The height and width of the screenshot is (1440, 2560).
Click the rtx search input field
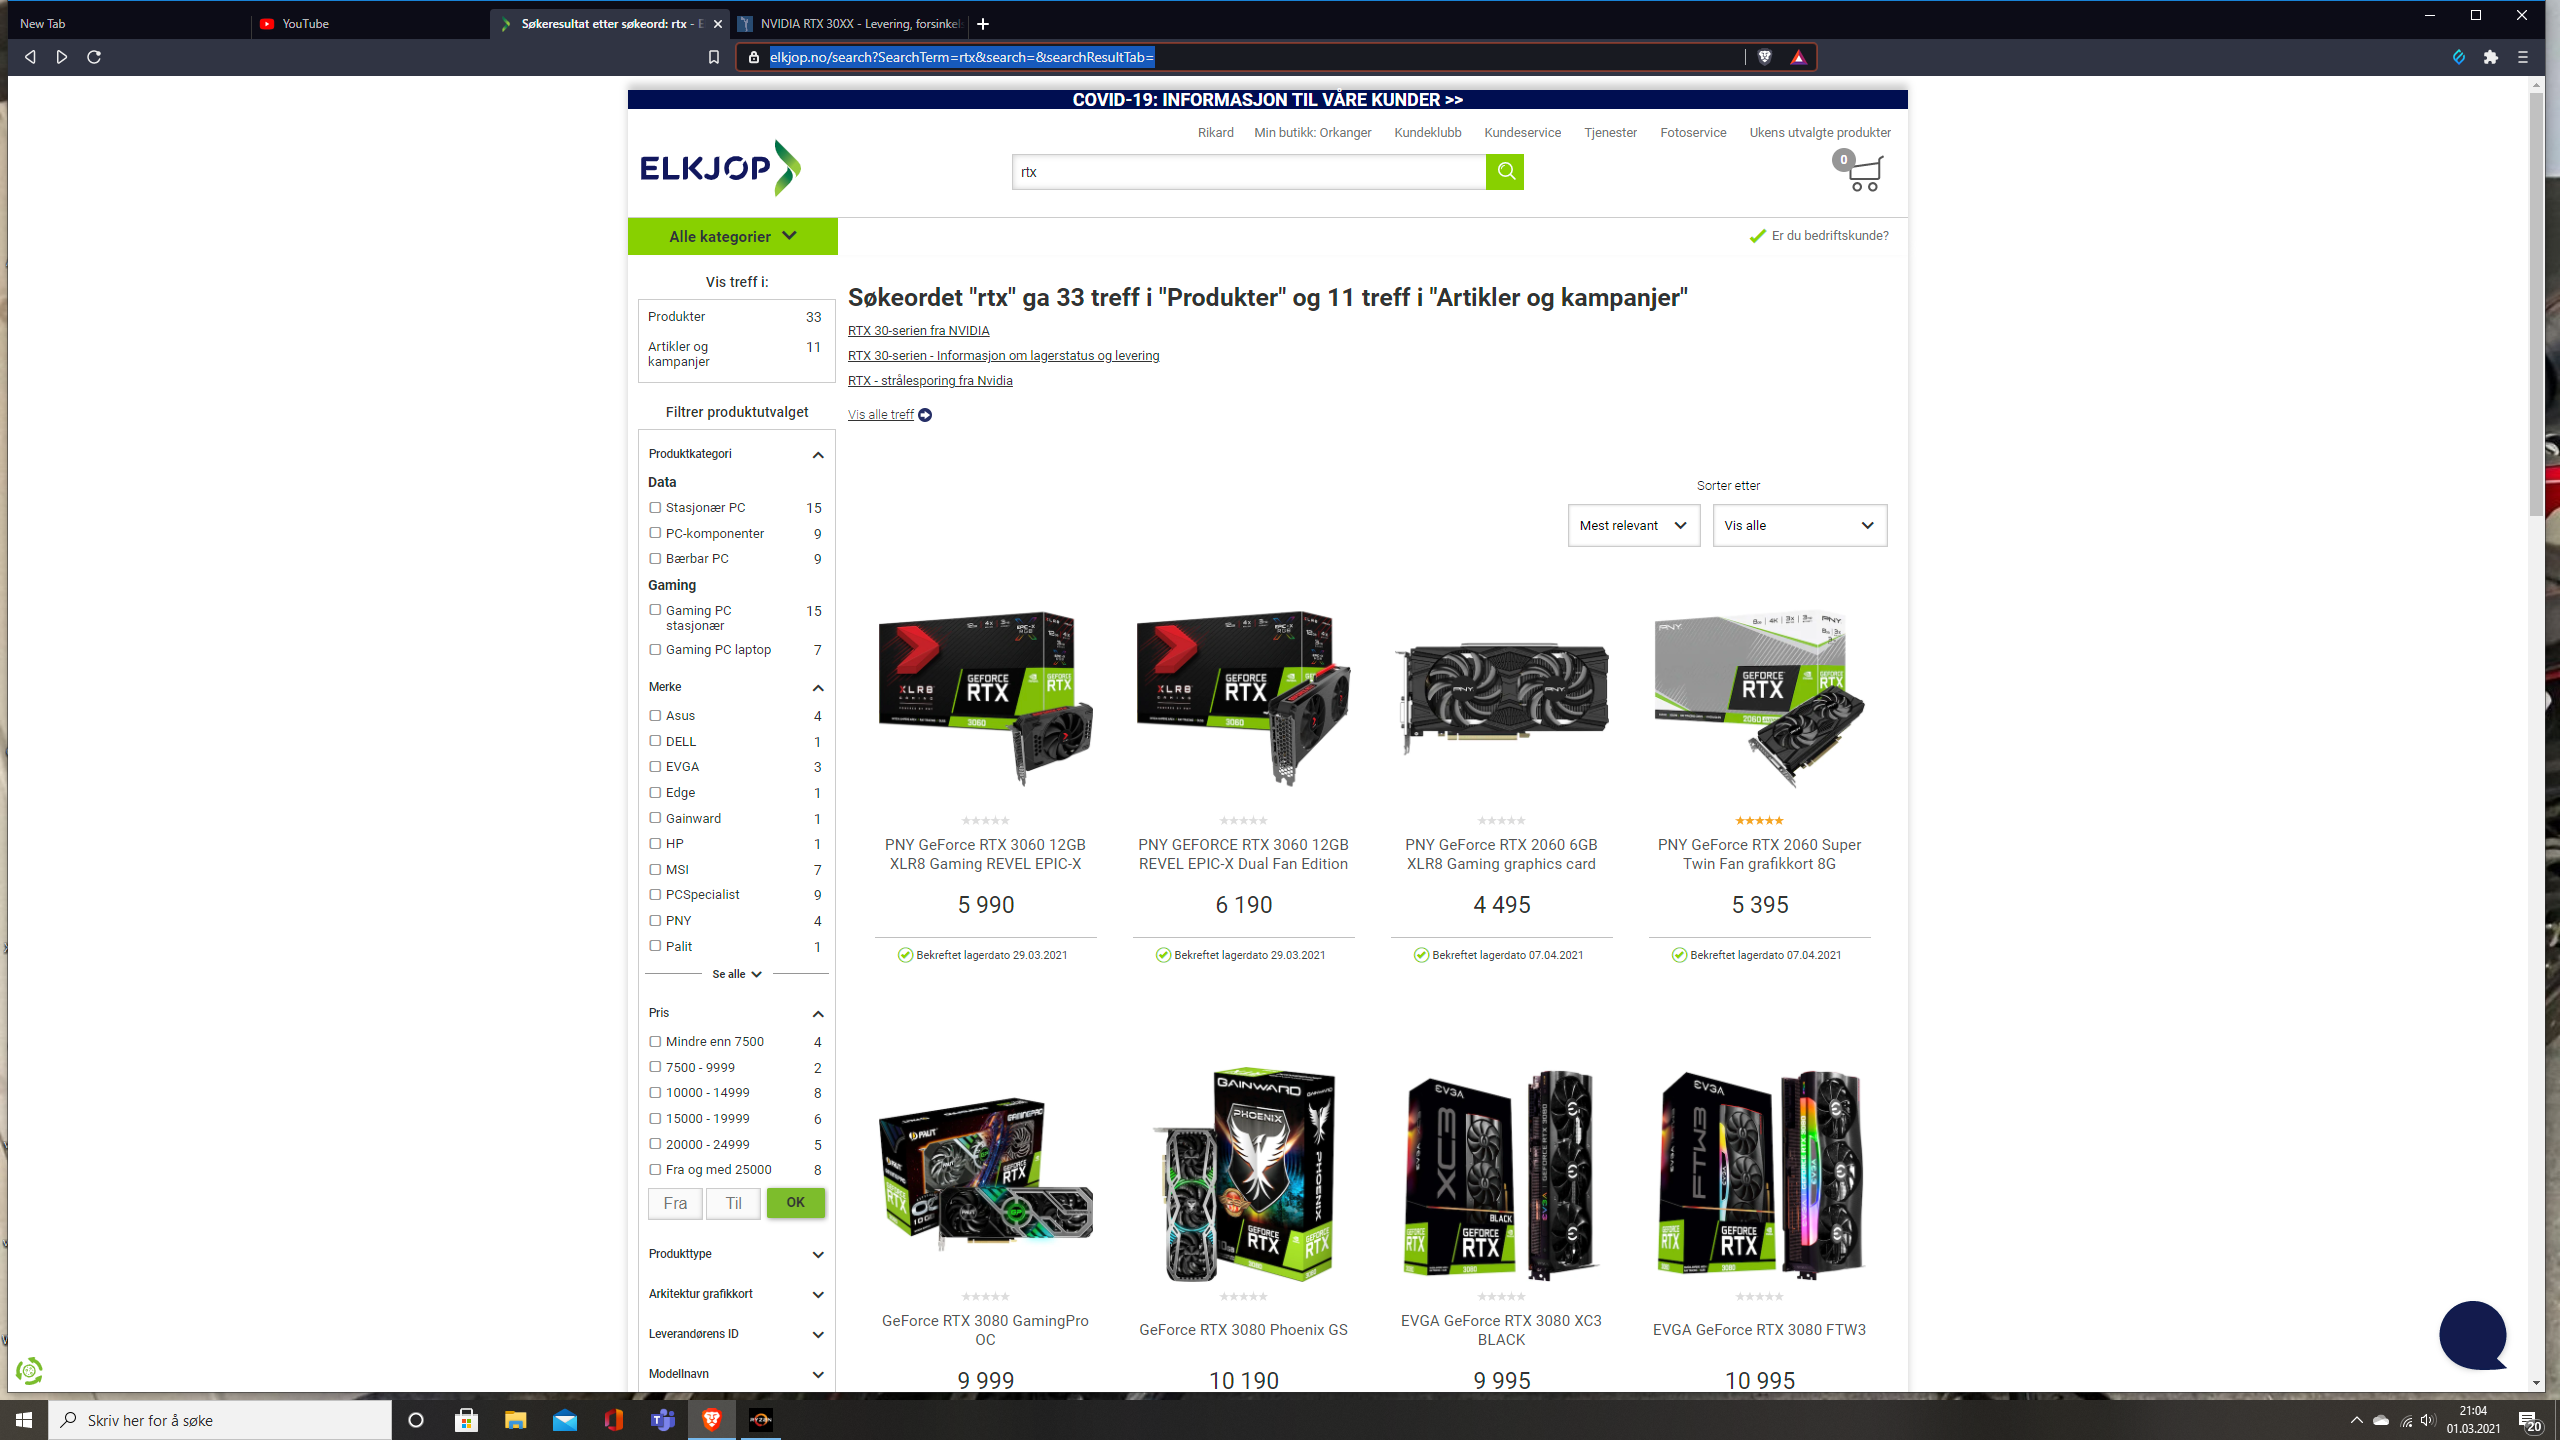[x=1249, y=172]
